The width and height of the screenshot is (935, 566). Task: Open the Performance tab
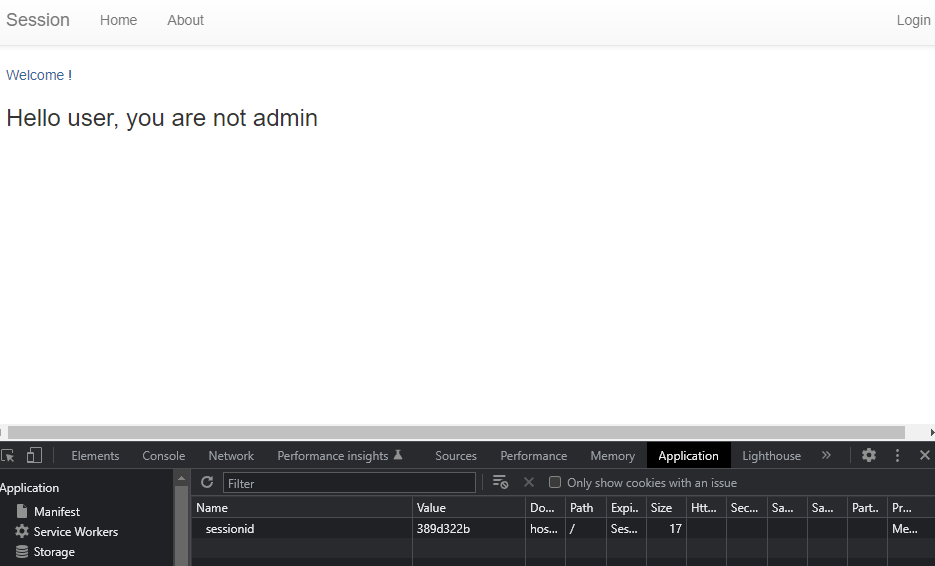point(534,456)
